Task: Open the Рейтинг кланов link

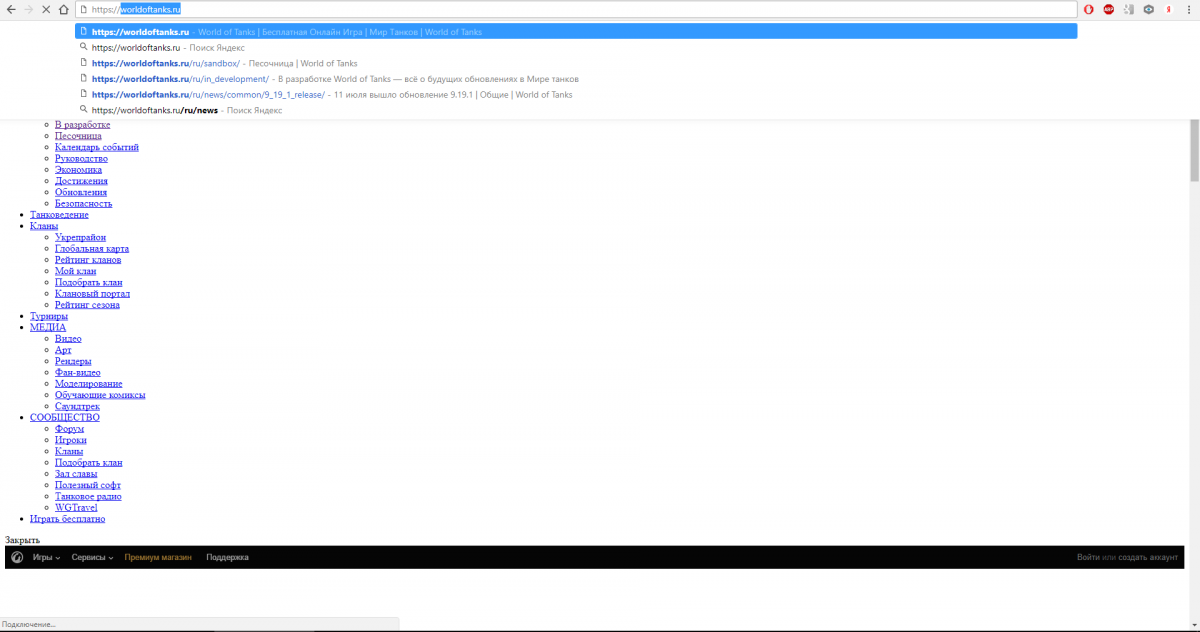Action: [x=88, y=260]
